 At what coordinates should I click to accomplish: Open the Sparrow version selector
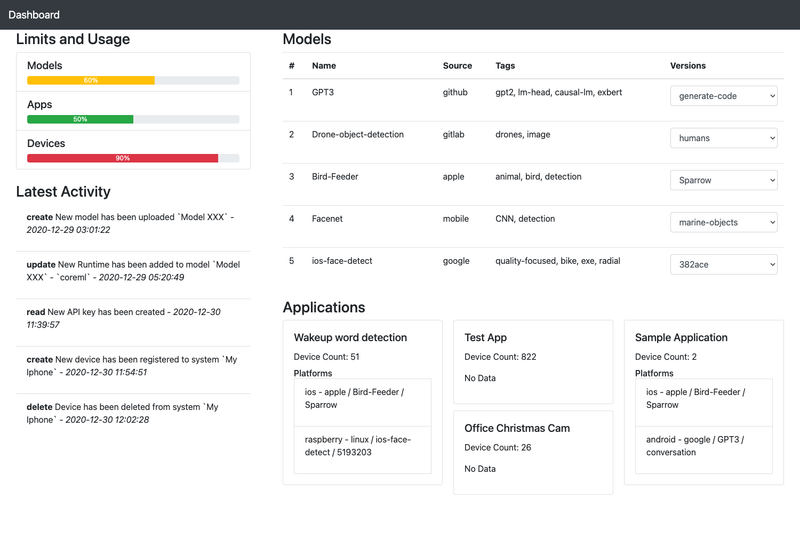pos(723,180)
